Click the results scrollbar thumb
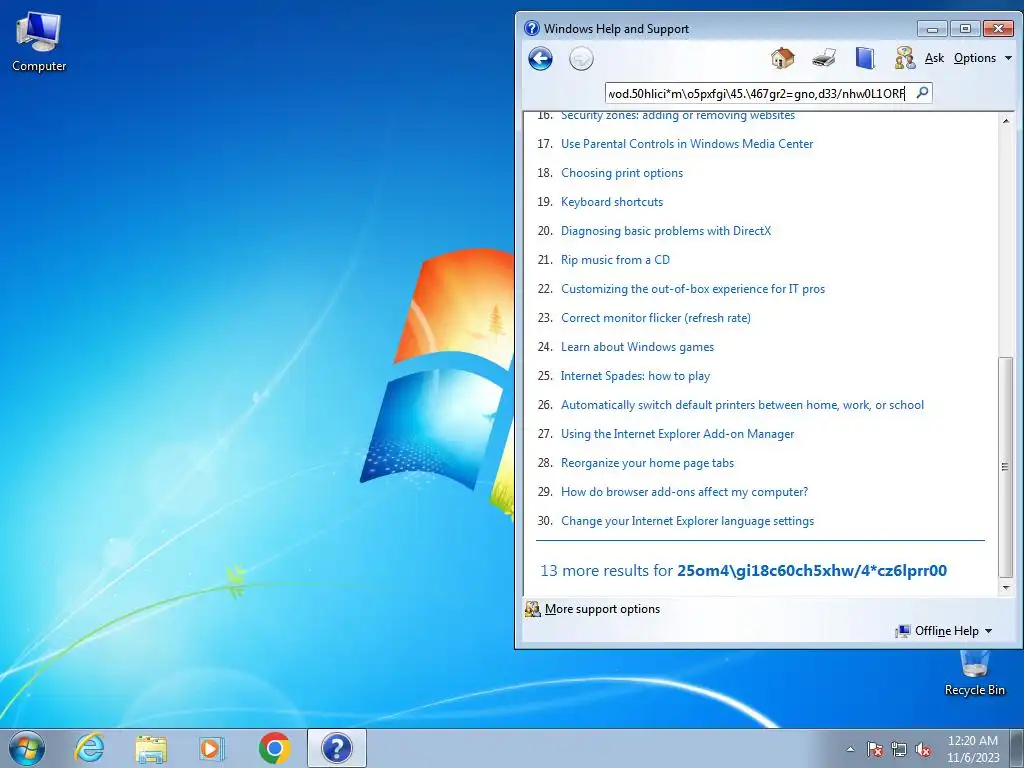The width and height of the screenshot is (1024, 768). (x=1006, y=466)
